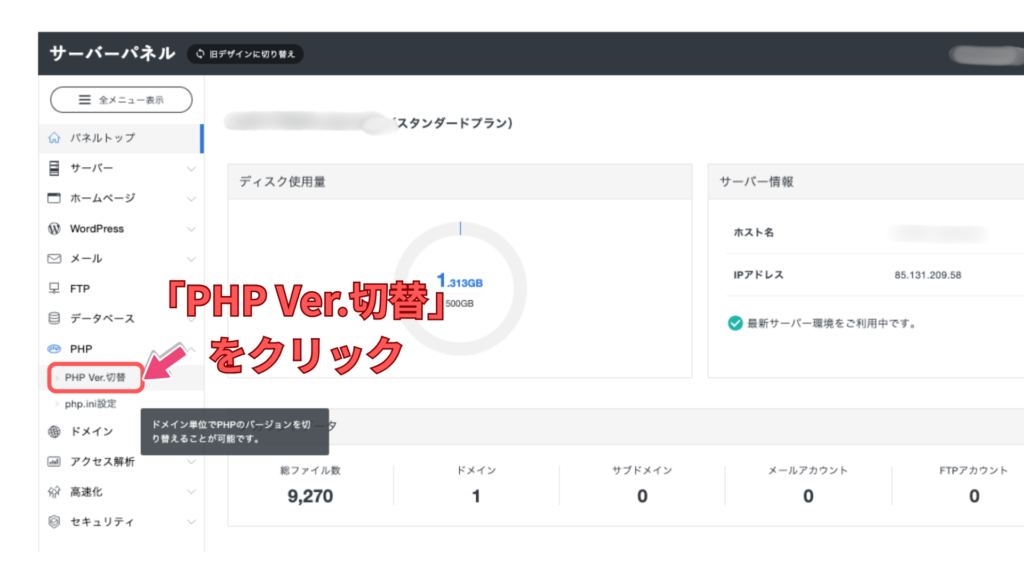Click the server icon beside サーバー
Screen dimensions: 1024x576
(x=55, y=168)
